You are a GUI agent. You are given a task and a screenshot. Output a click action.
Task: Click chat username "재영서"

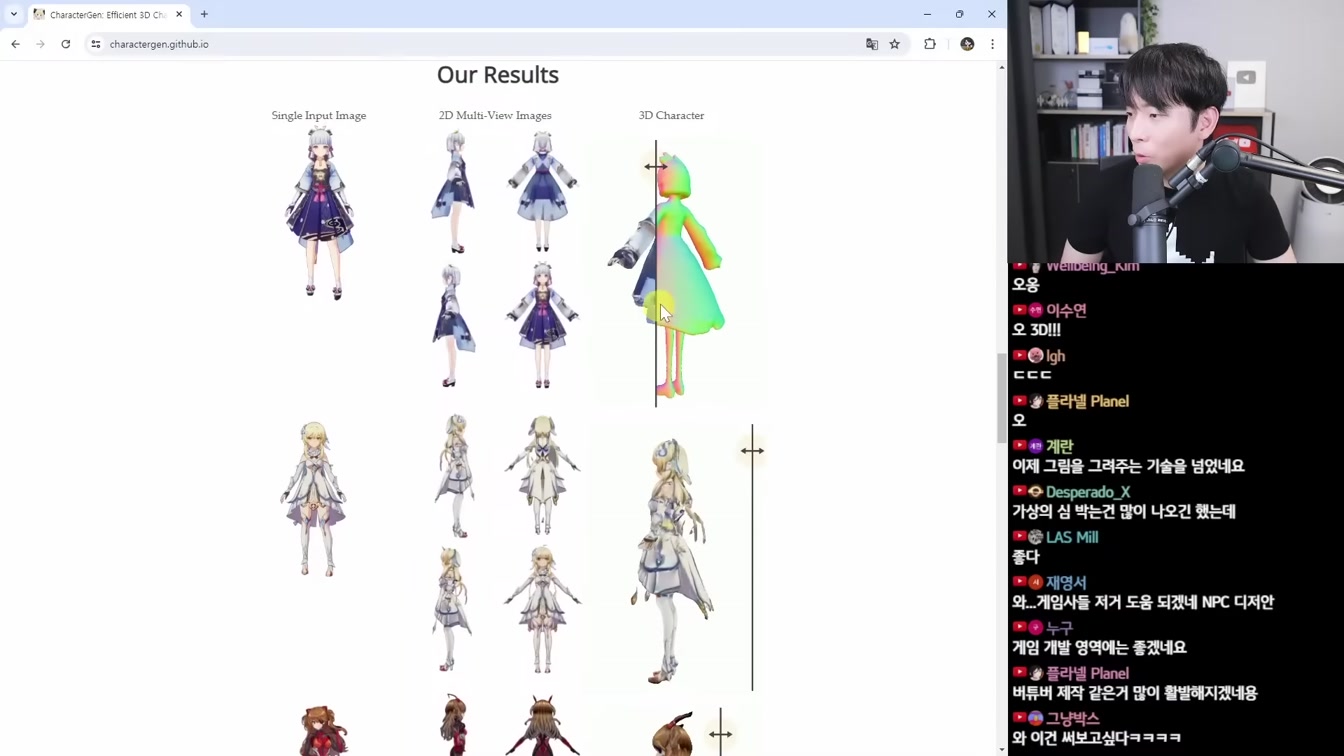pyautogui.click(x=1066, y=583)
